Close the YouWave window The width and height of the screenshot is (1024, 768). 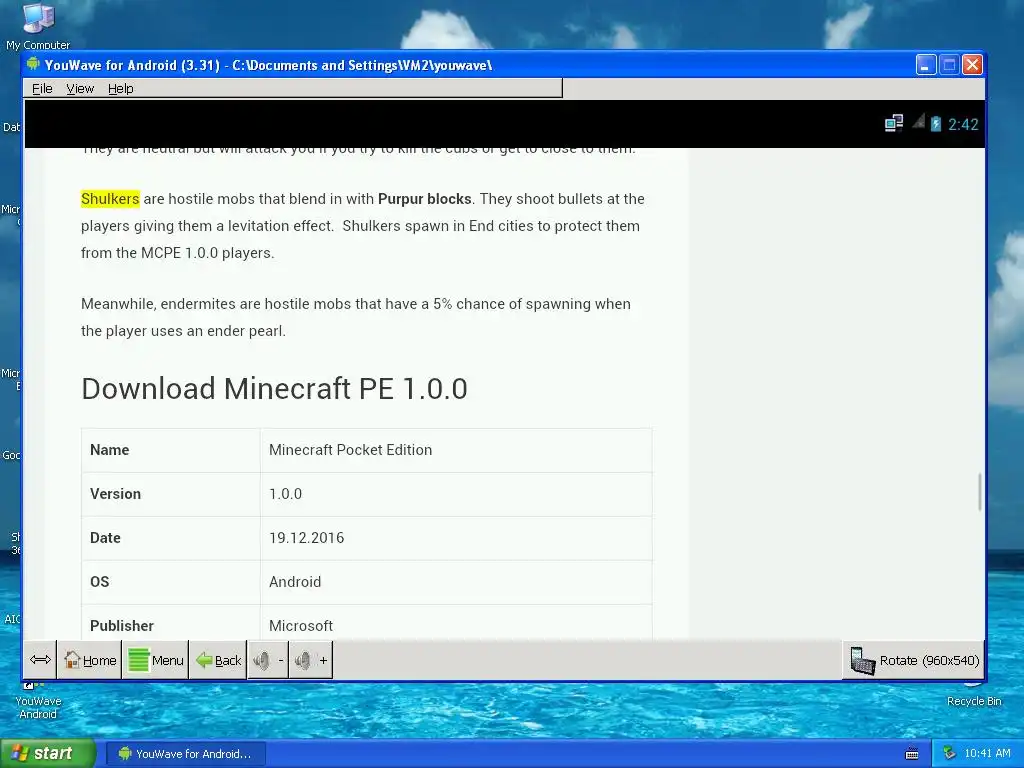point(972,65)
